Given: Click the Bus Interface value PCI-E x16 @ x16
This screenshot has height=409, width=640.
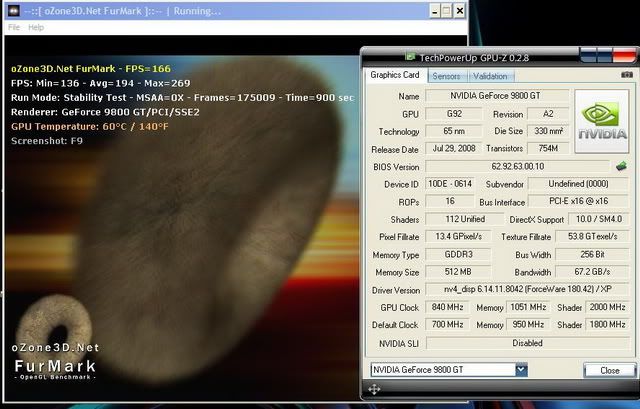Looking at the screenshot, I should tap(578, 201).
